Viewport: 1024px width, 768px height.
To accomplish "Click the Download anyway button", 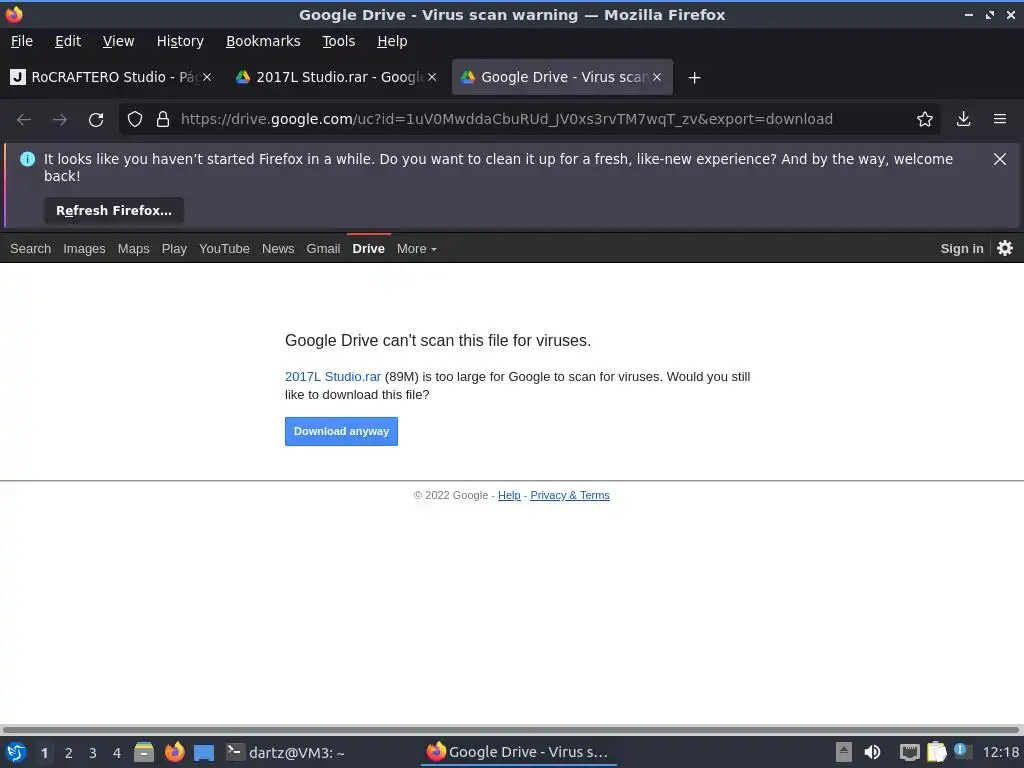I will (x=341, y=431).
